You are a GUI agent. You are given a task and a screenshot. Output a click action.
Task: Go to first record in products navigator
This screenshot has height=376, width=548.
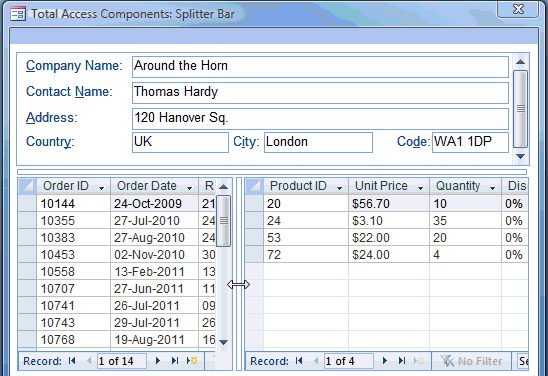(x=299, y=361)
